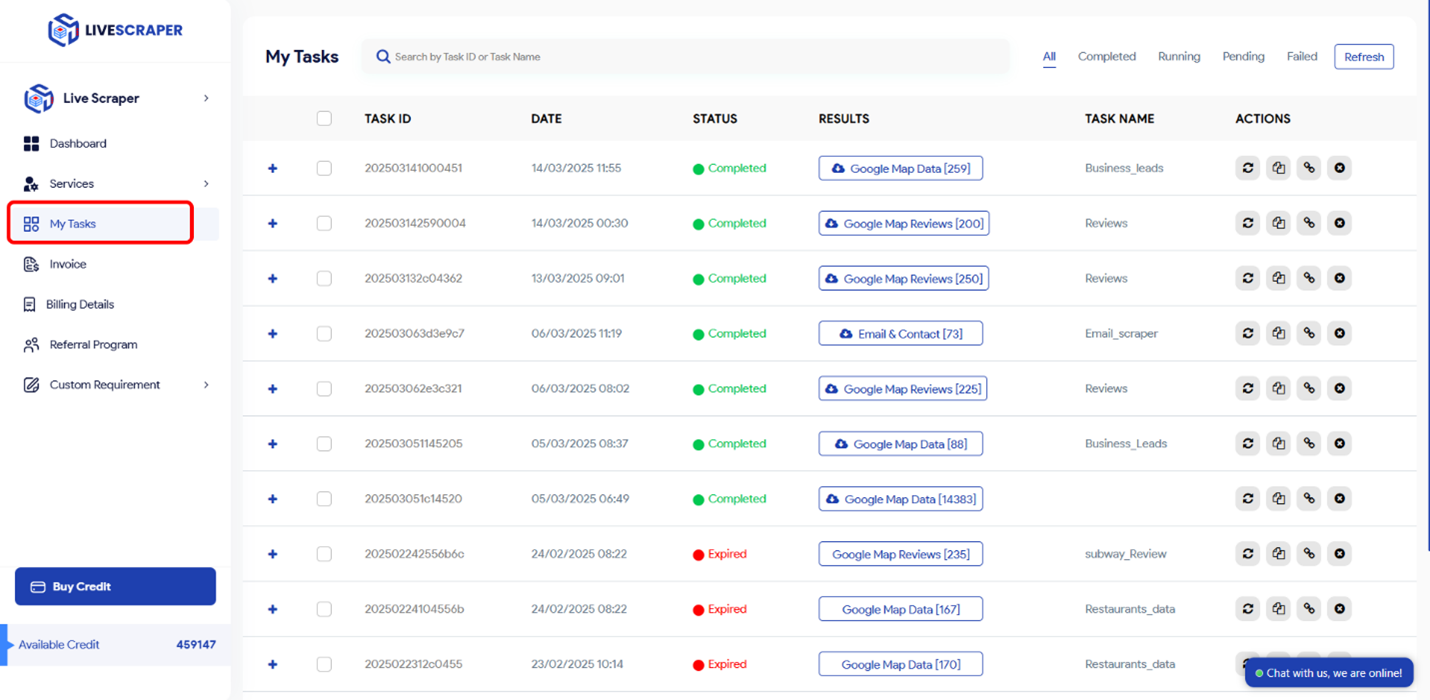The height and width of the screenshot is (700, 1430).
Task: Show Failed tasks tab
Action: (x=1301, y=56)
